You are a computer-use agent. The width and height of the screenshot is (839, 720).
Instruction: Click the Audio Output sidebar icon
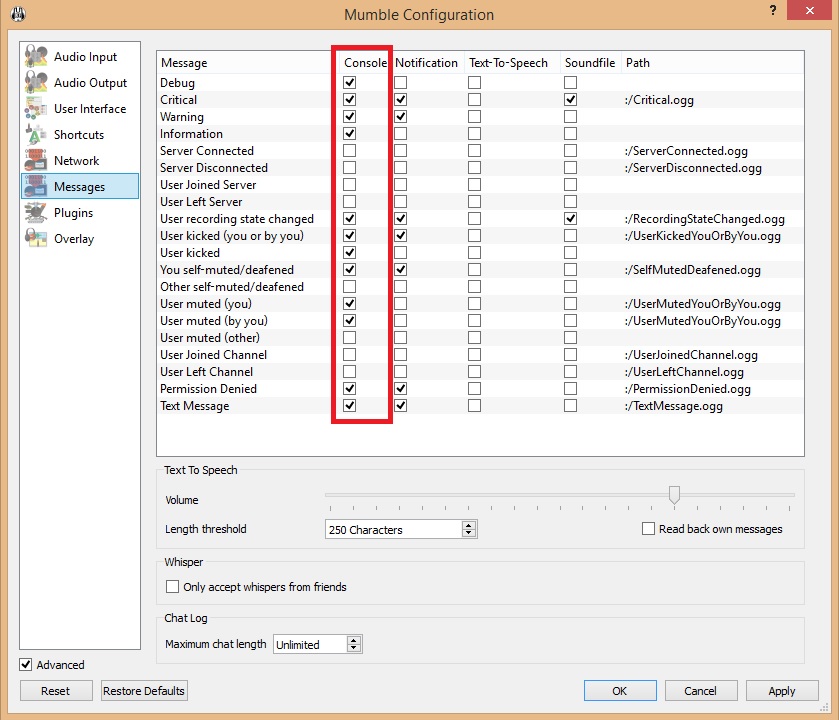[x=36, y=82]
